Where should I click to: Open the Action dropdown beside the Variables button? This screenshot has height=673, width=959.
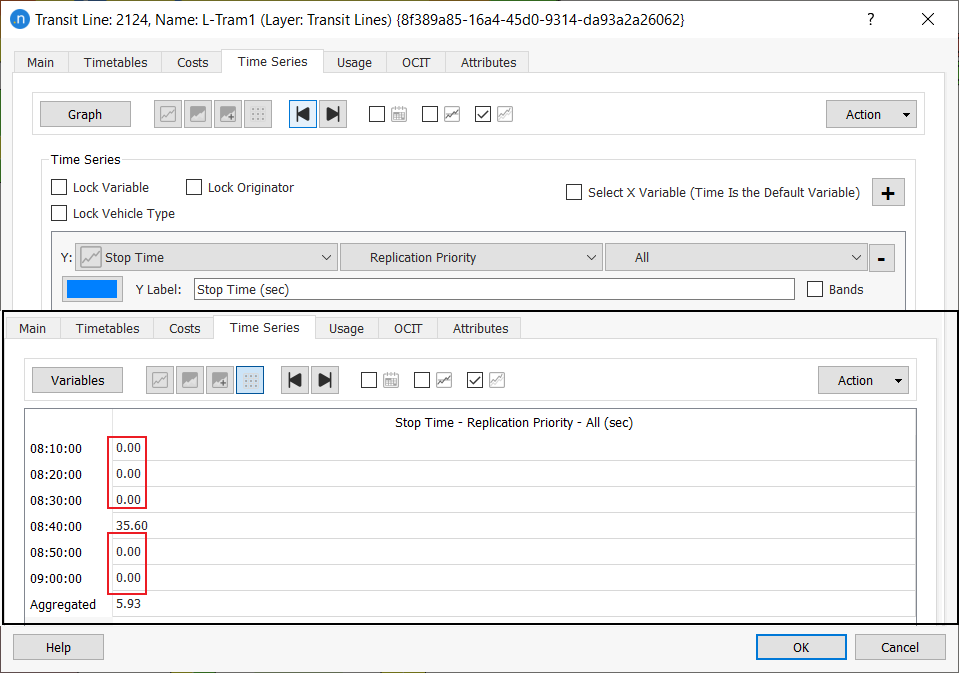[x=863, y=380]
